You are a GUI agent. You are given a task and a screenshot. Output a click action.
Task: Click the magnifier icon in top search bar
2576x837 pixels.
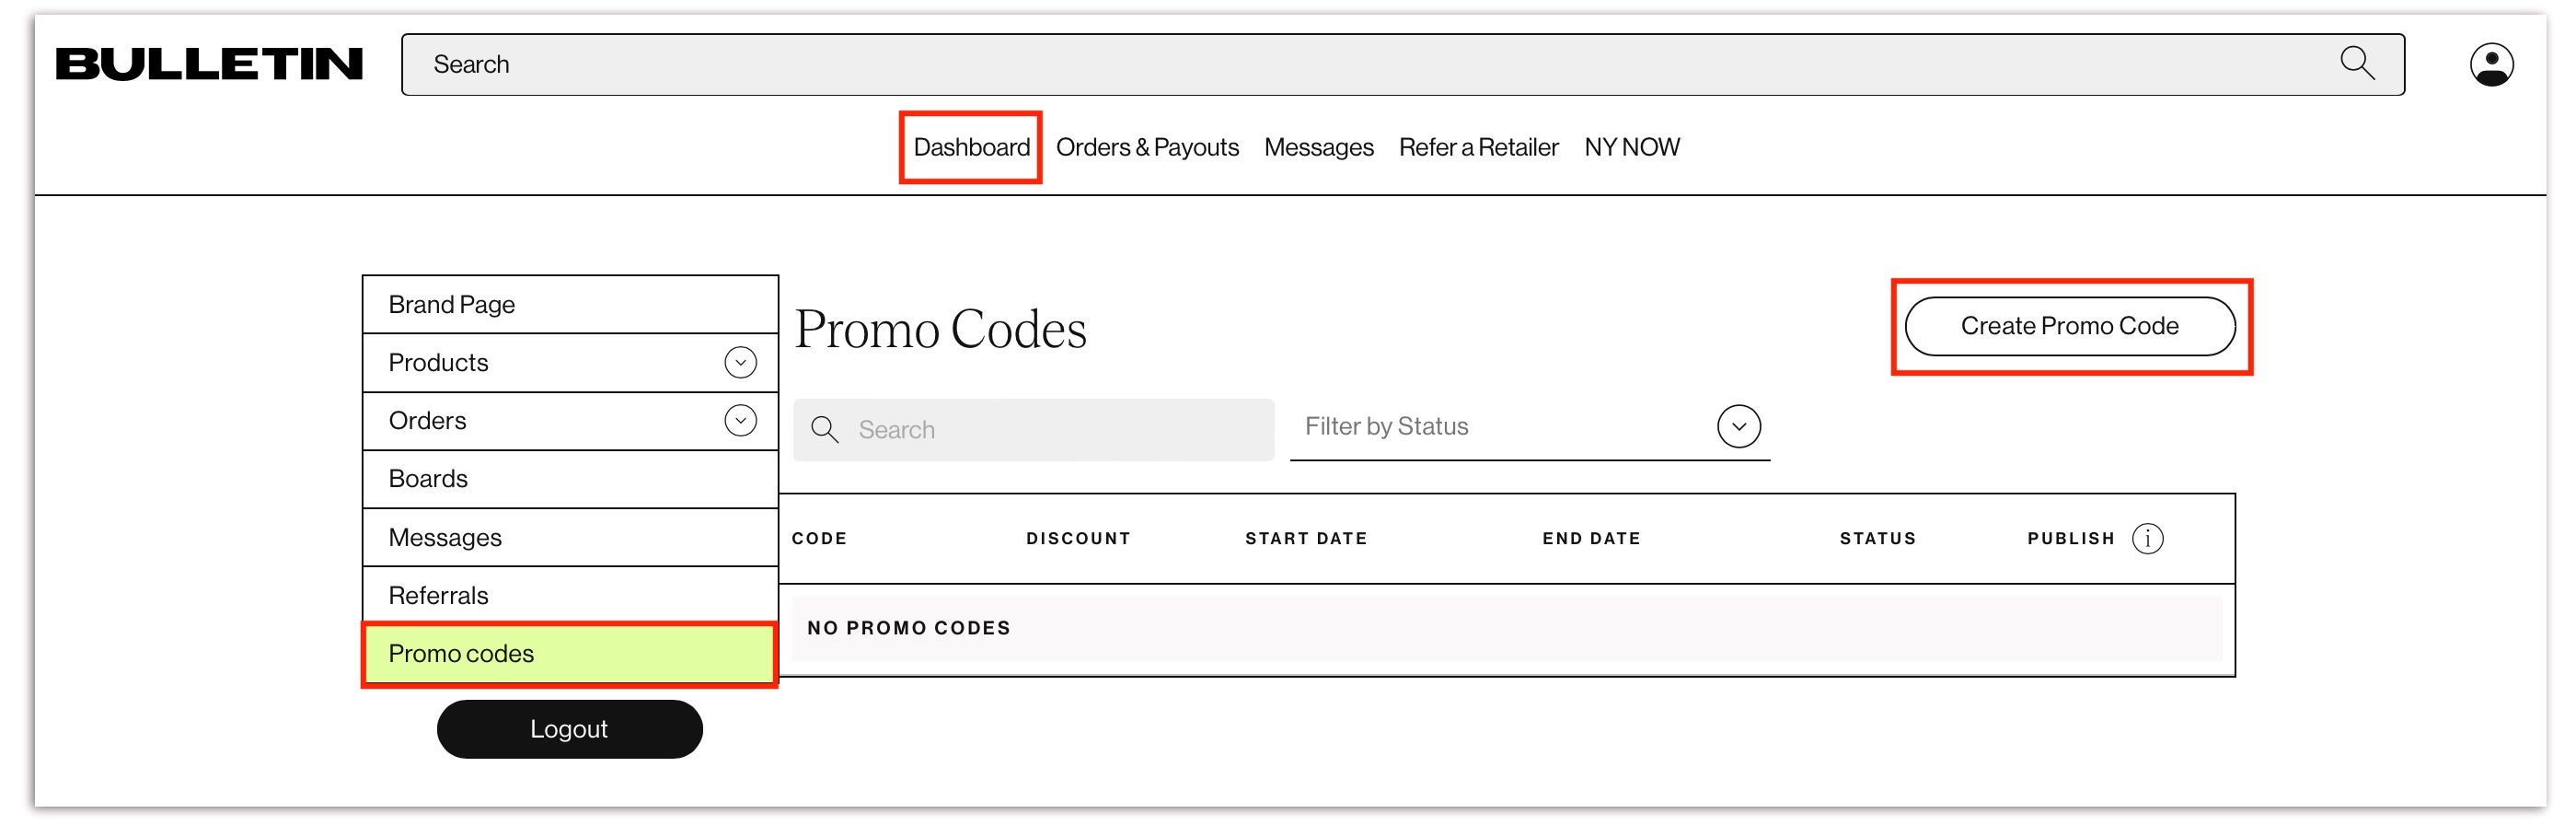[2356, 64]
